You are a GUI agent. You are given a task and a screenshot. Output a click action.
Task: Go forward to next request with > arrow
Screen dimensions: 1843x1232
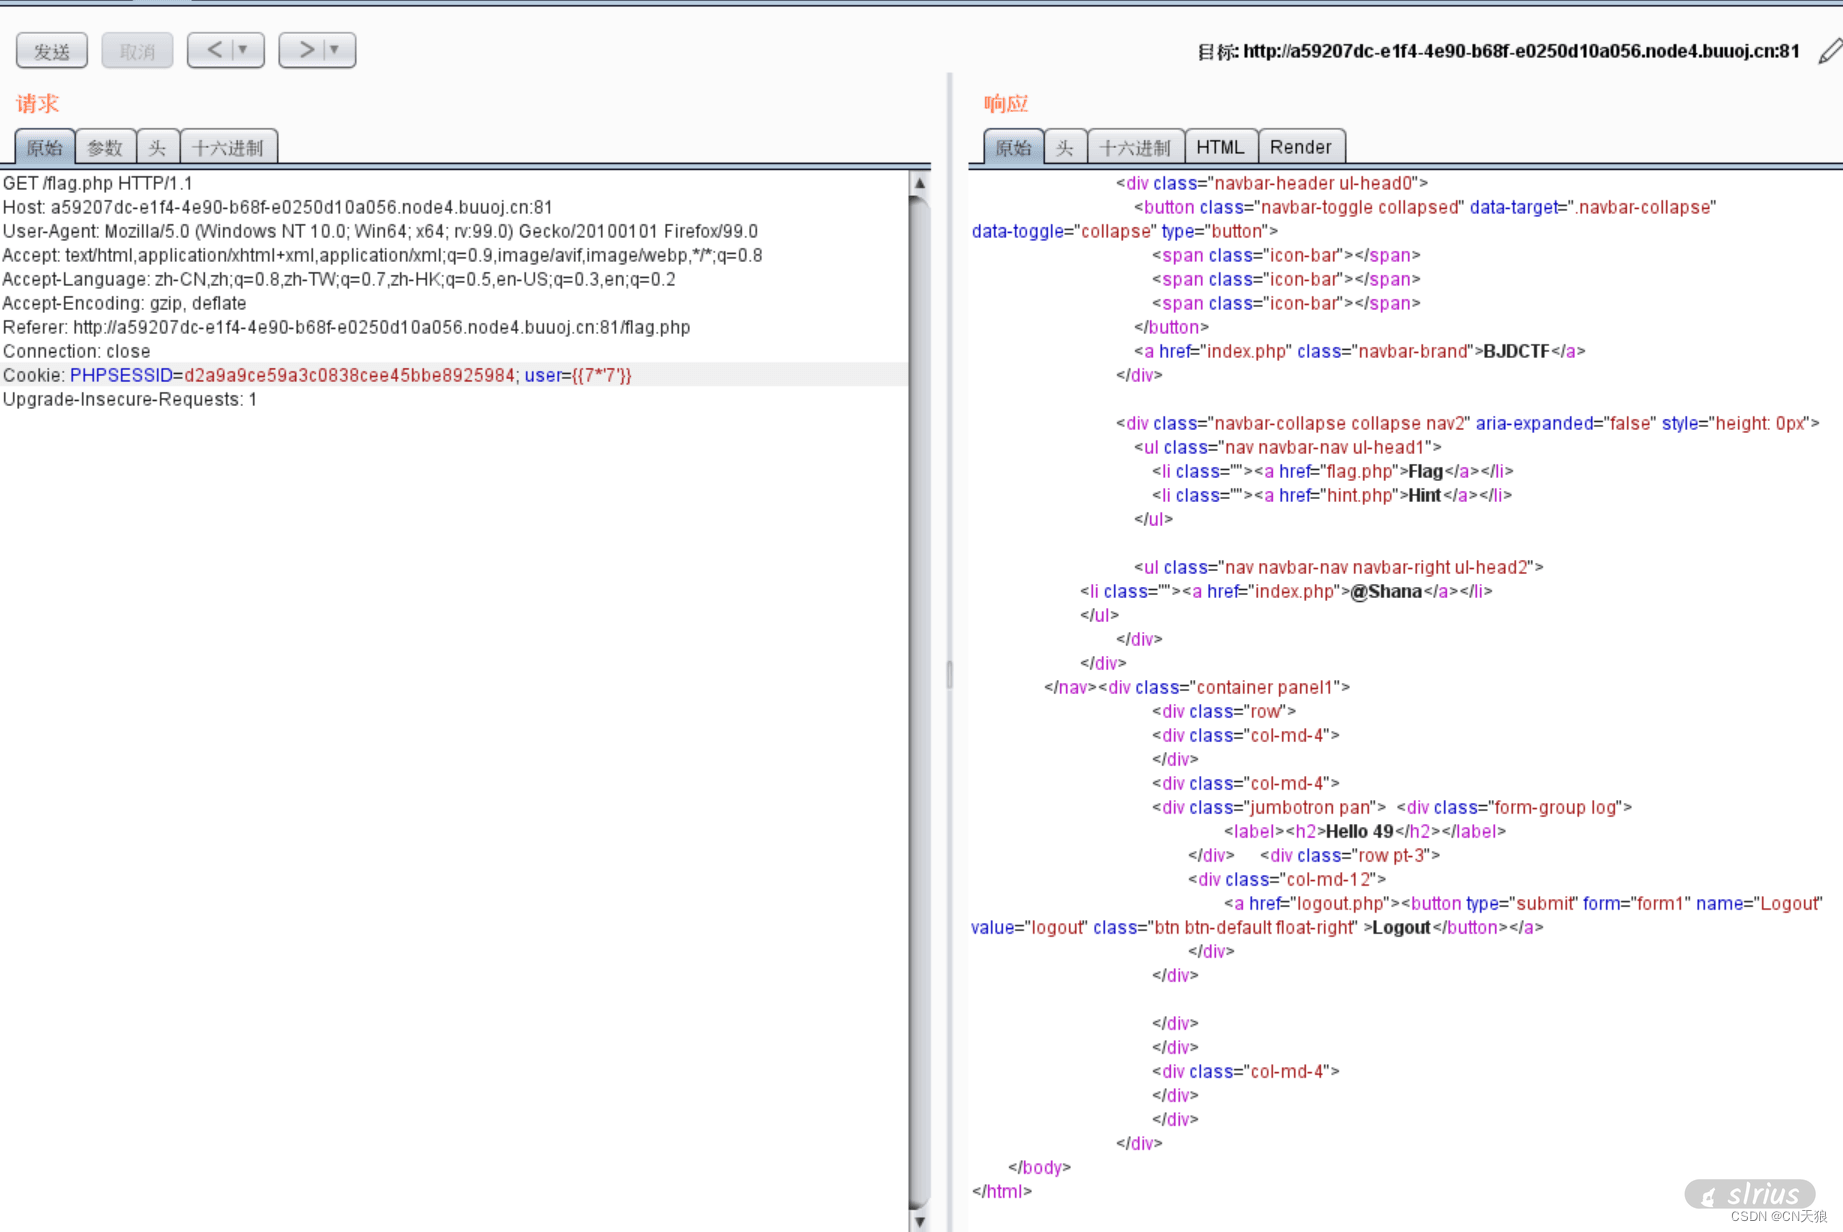click(x=305, y=50)
